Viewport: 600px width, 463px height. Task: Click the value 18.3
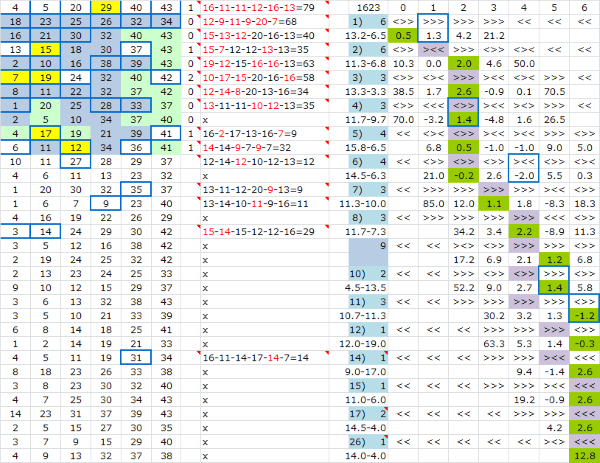[x=584, y=204]
